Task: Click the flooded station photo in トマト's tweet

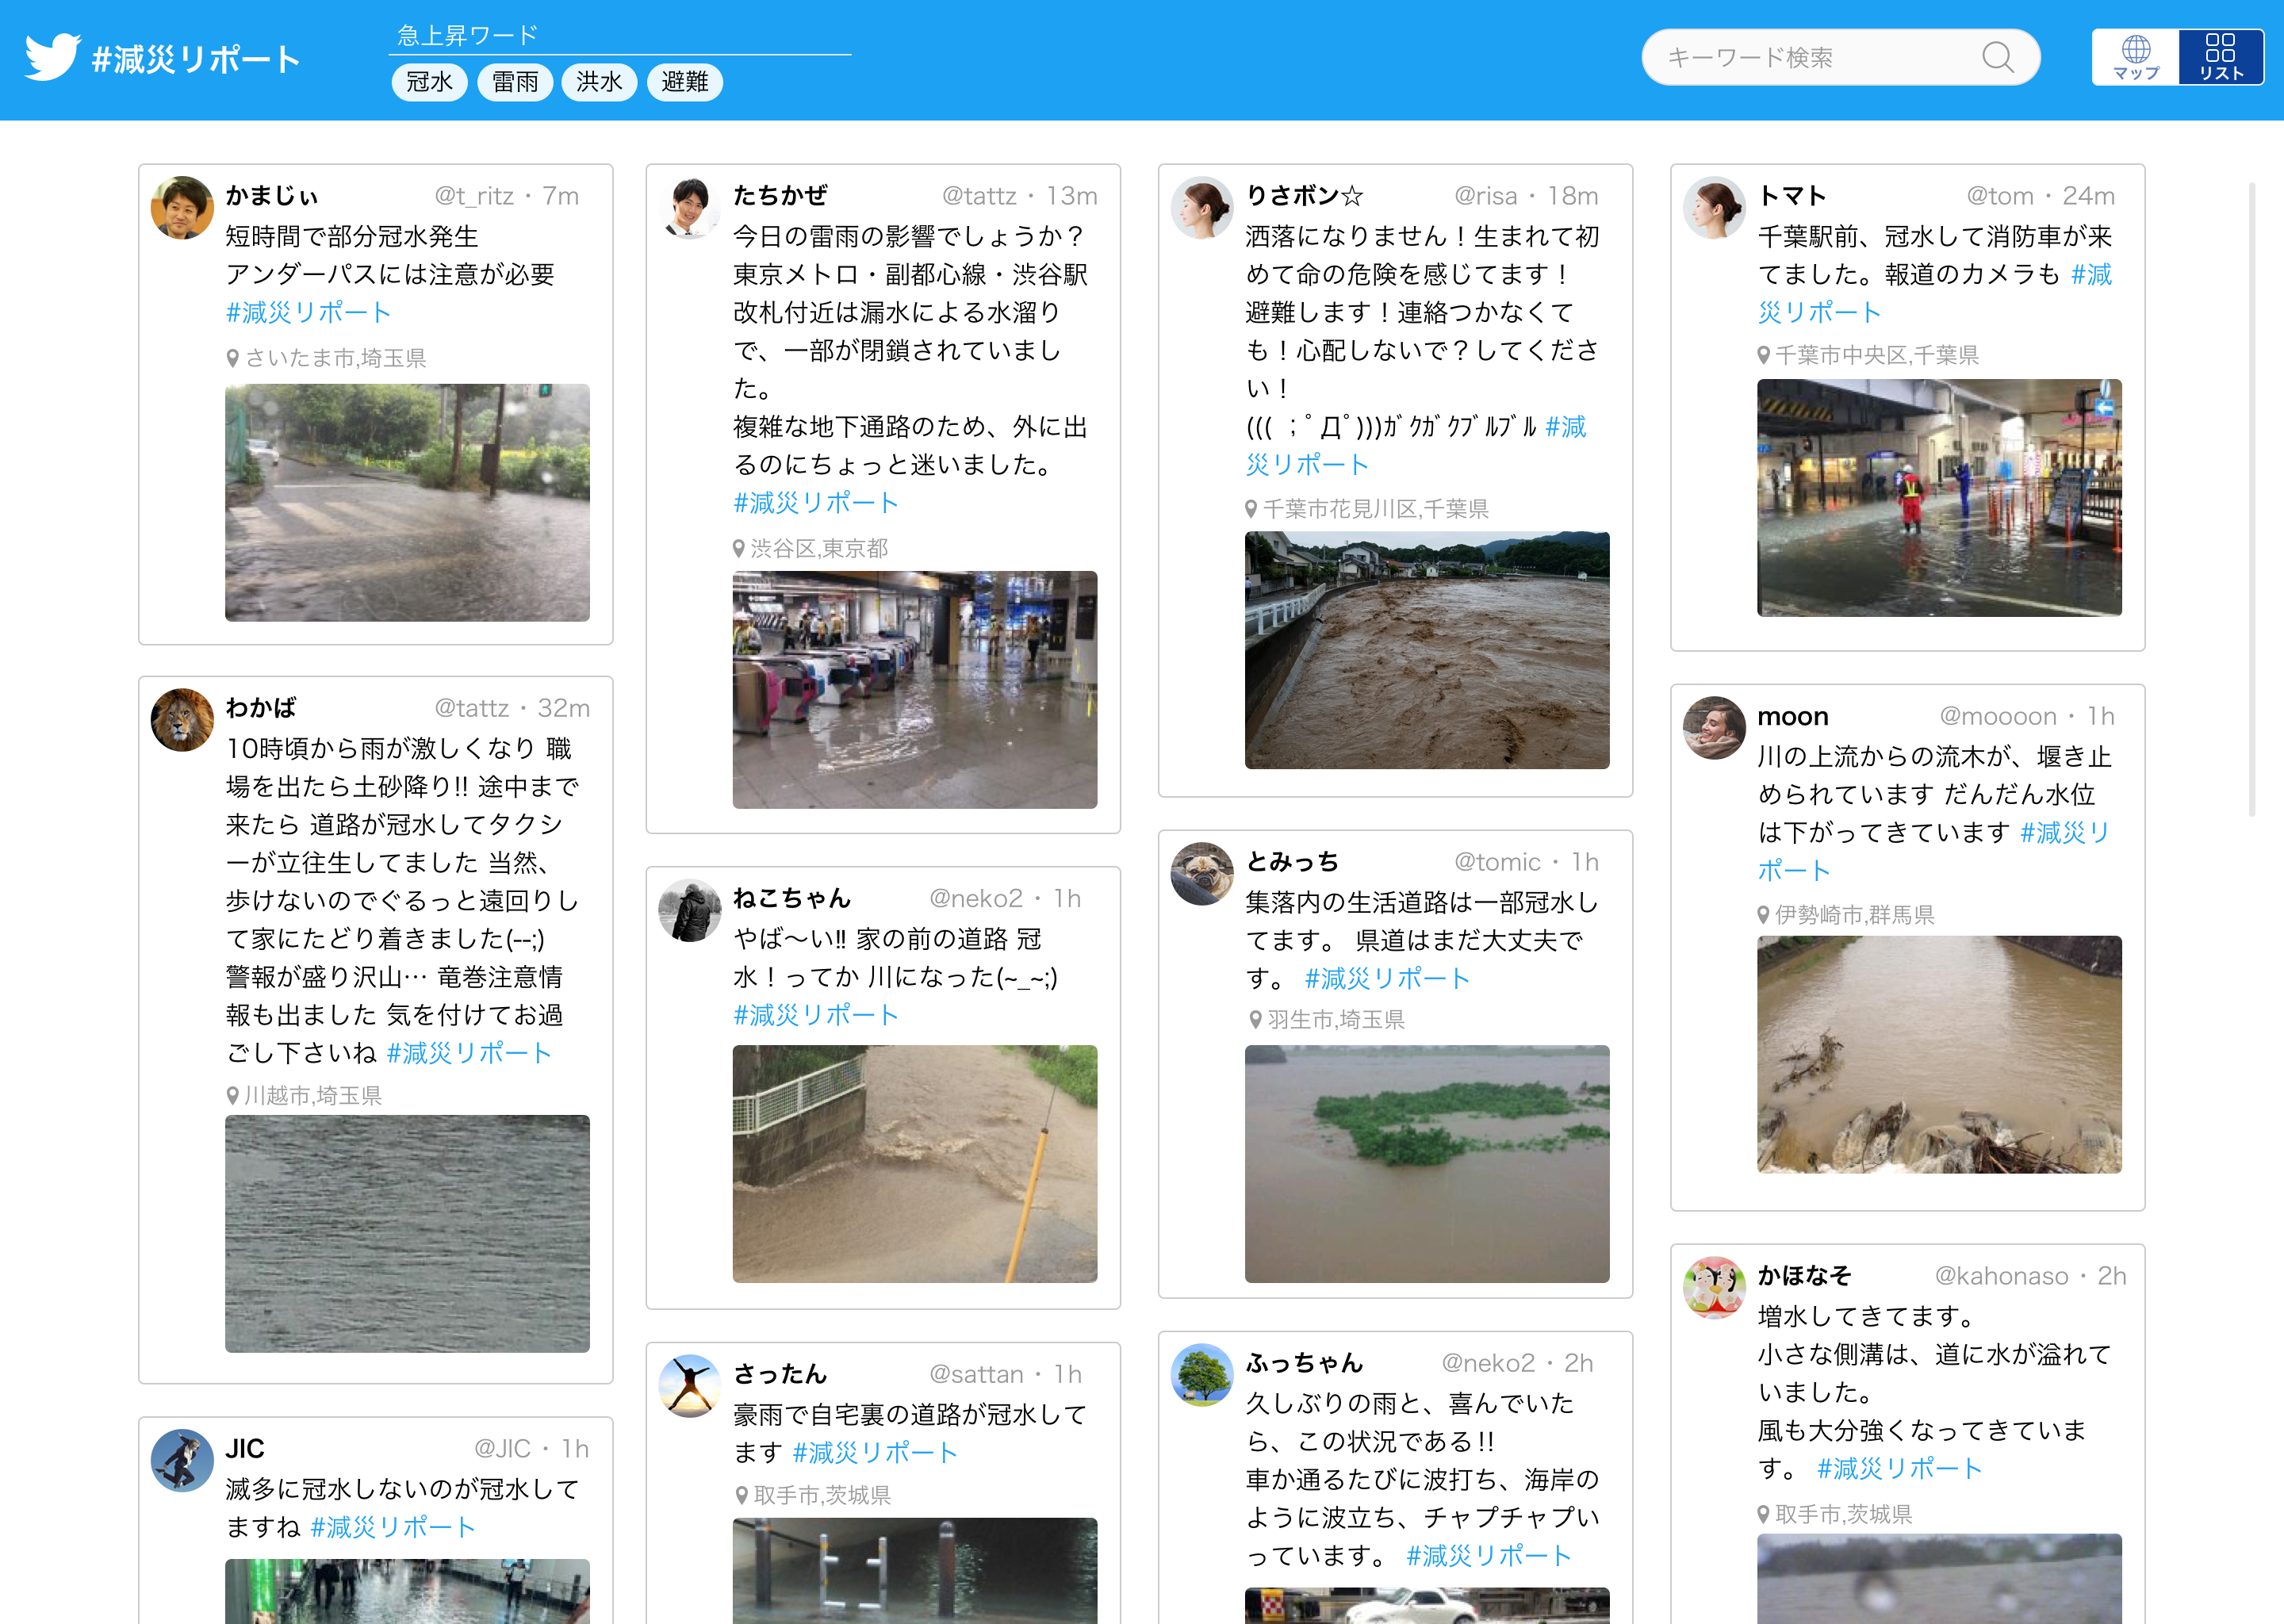Action: pos(1940,497)
